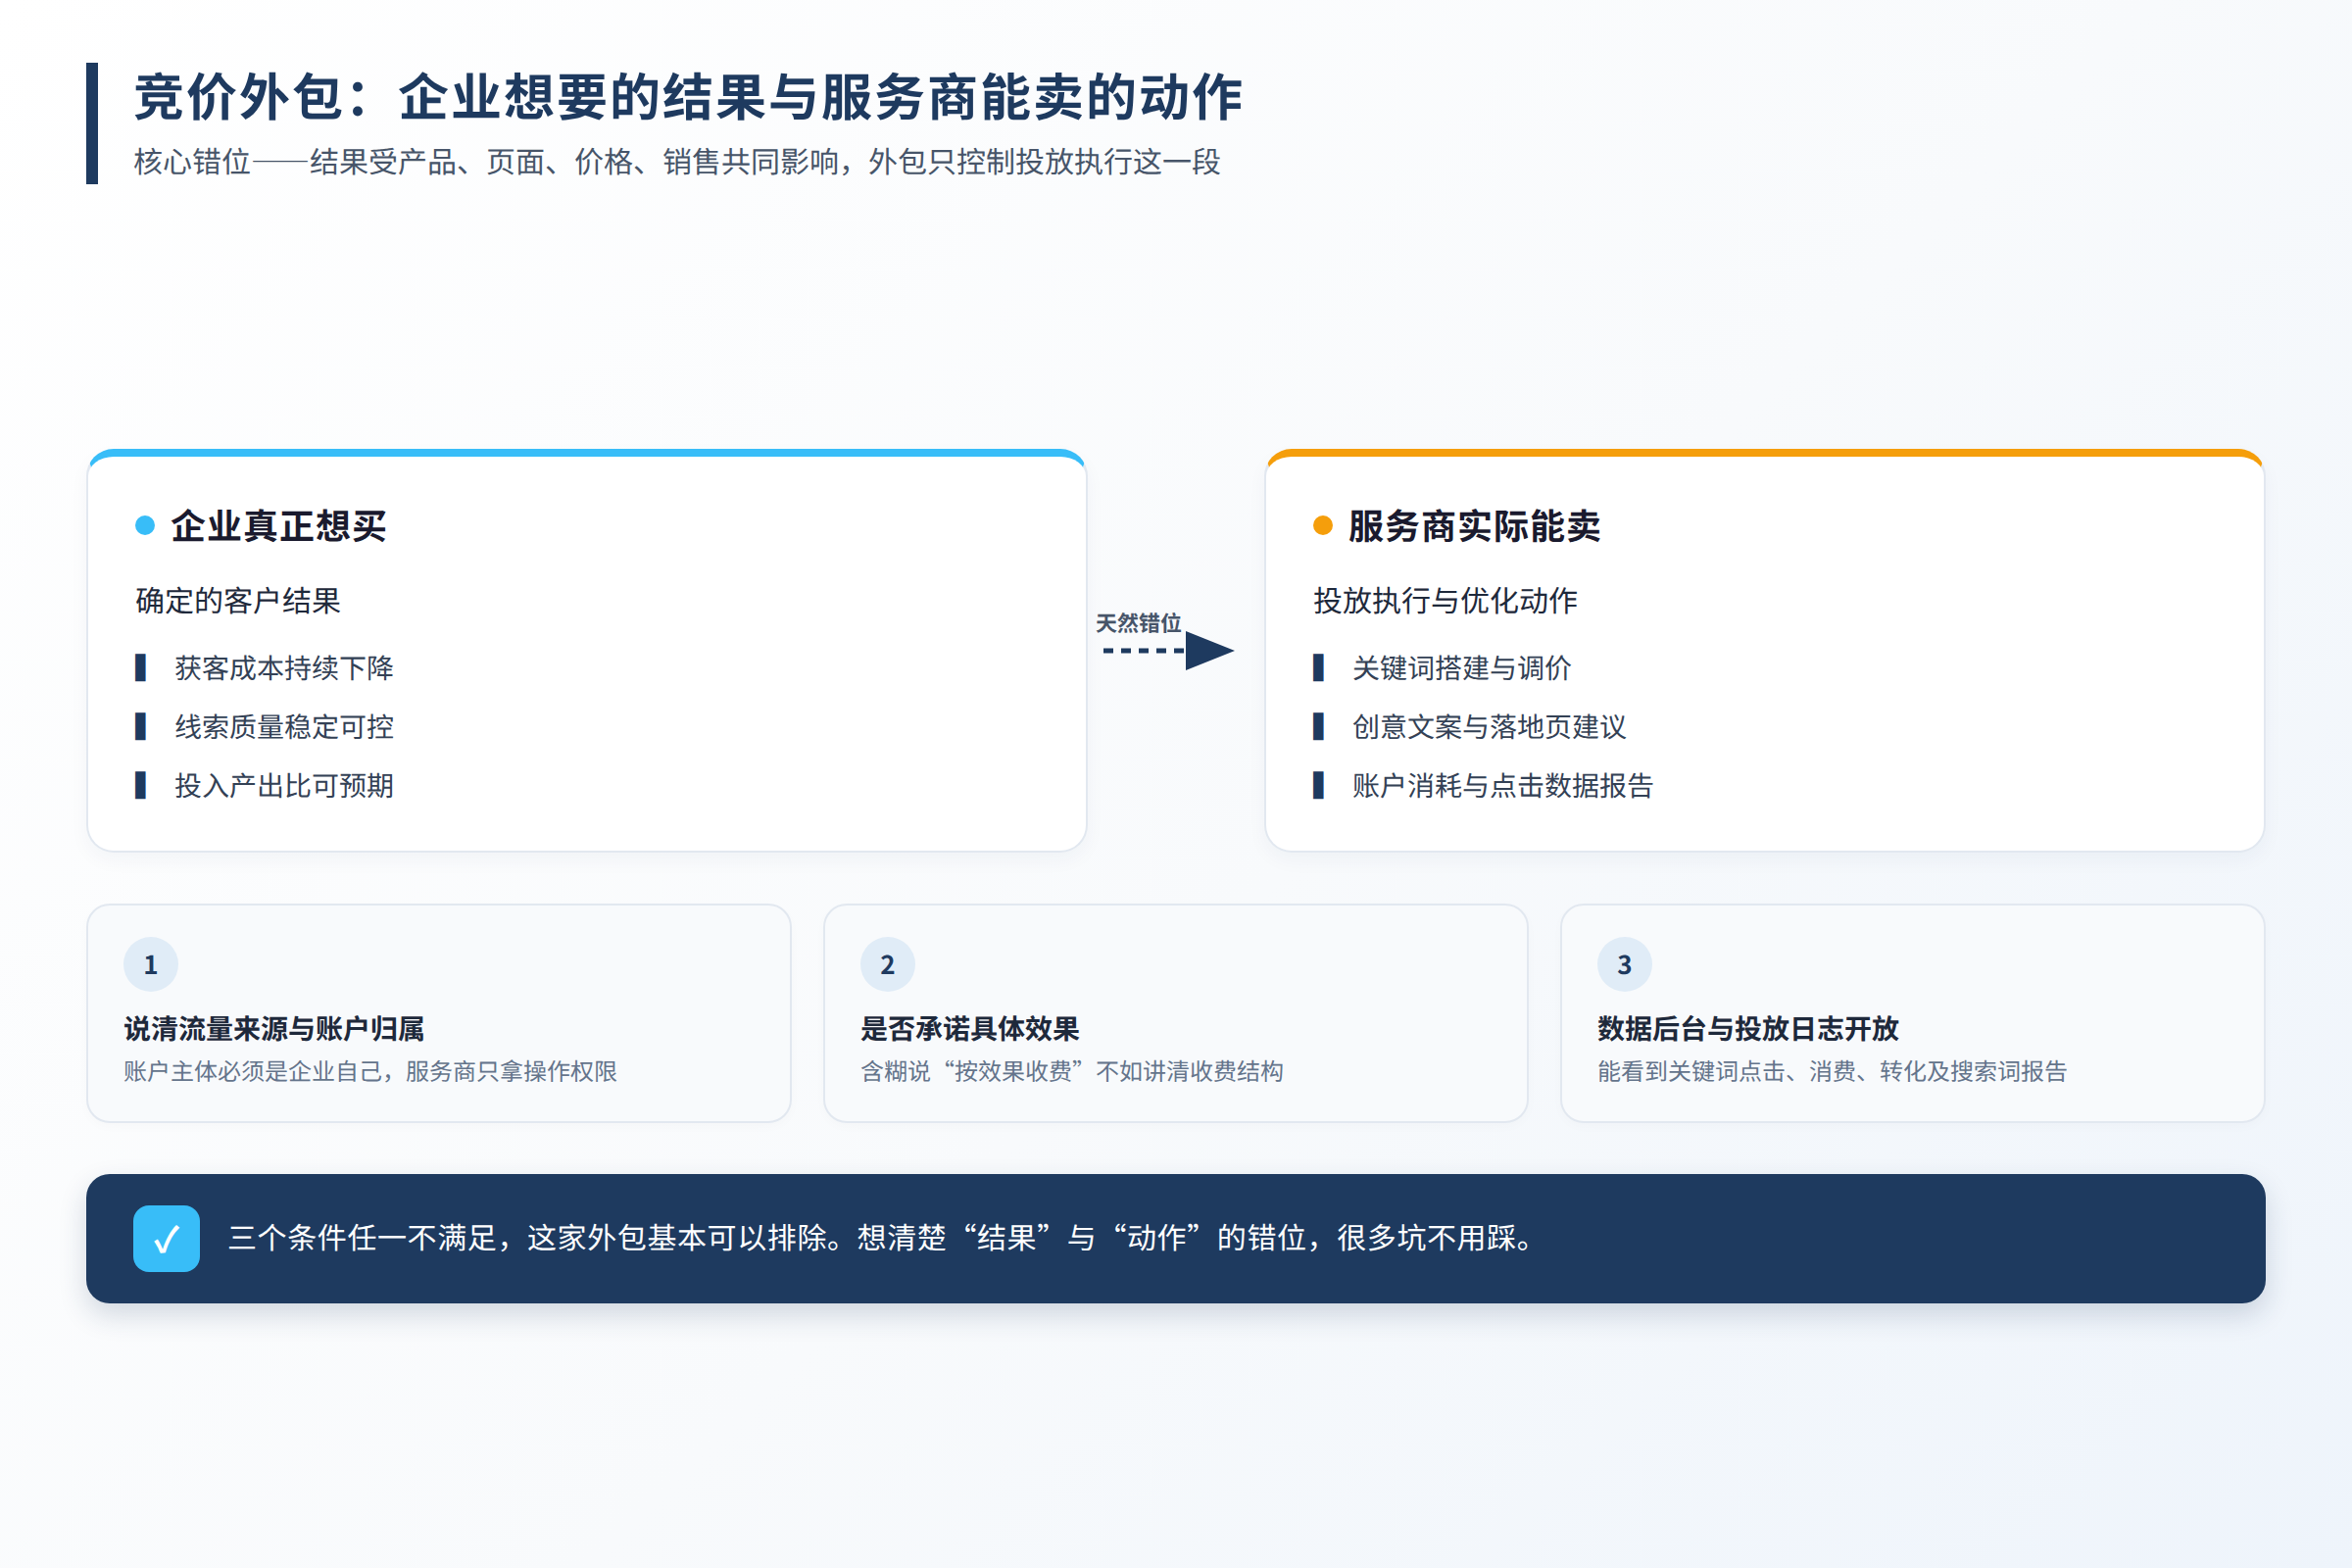Click card title 是否承诺具体效果
Screen dimensions: 2352x1568
click(970, 1028)
